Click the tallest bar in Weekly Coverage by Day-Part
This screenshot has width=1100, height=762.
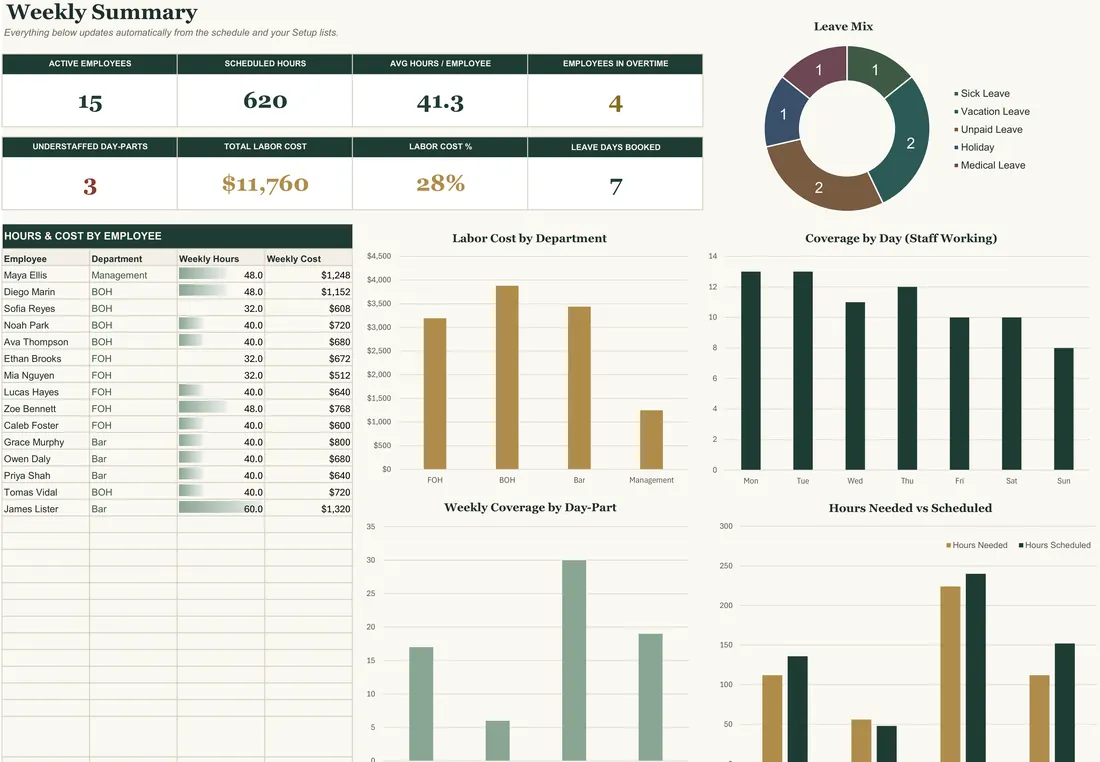[x=574, y=660]
